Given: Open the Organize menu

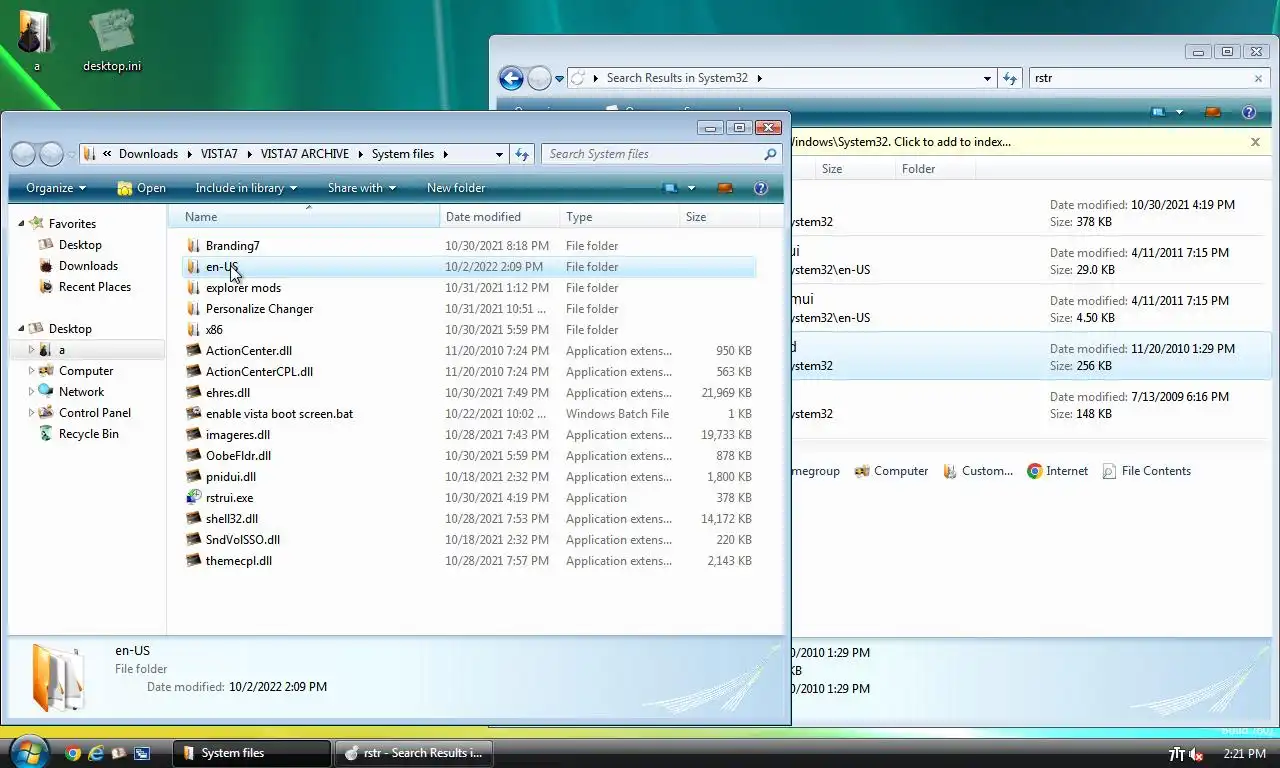Looking at the screenshot, I should pos(56,188).
